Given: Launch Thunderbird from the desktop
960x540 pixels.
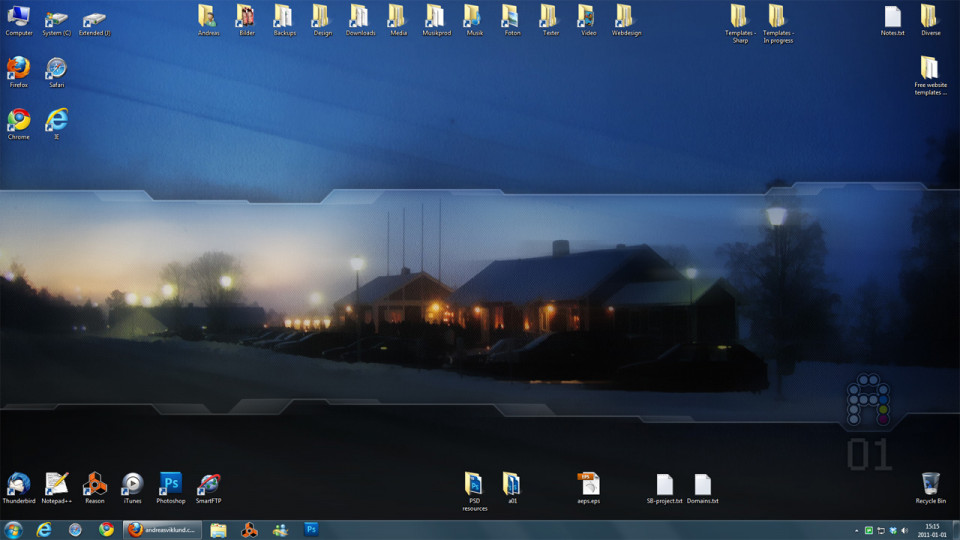Looking at the screenshot, I should pyautogui.click(x=18, y=488).
